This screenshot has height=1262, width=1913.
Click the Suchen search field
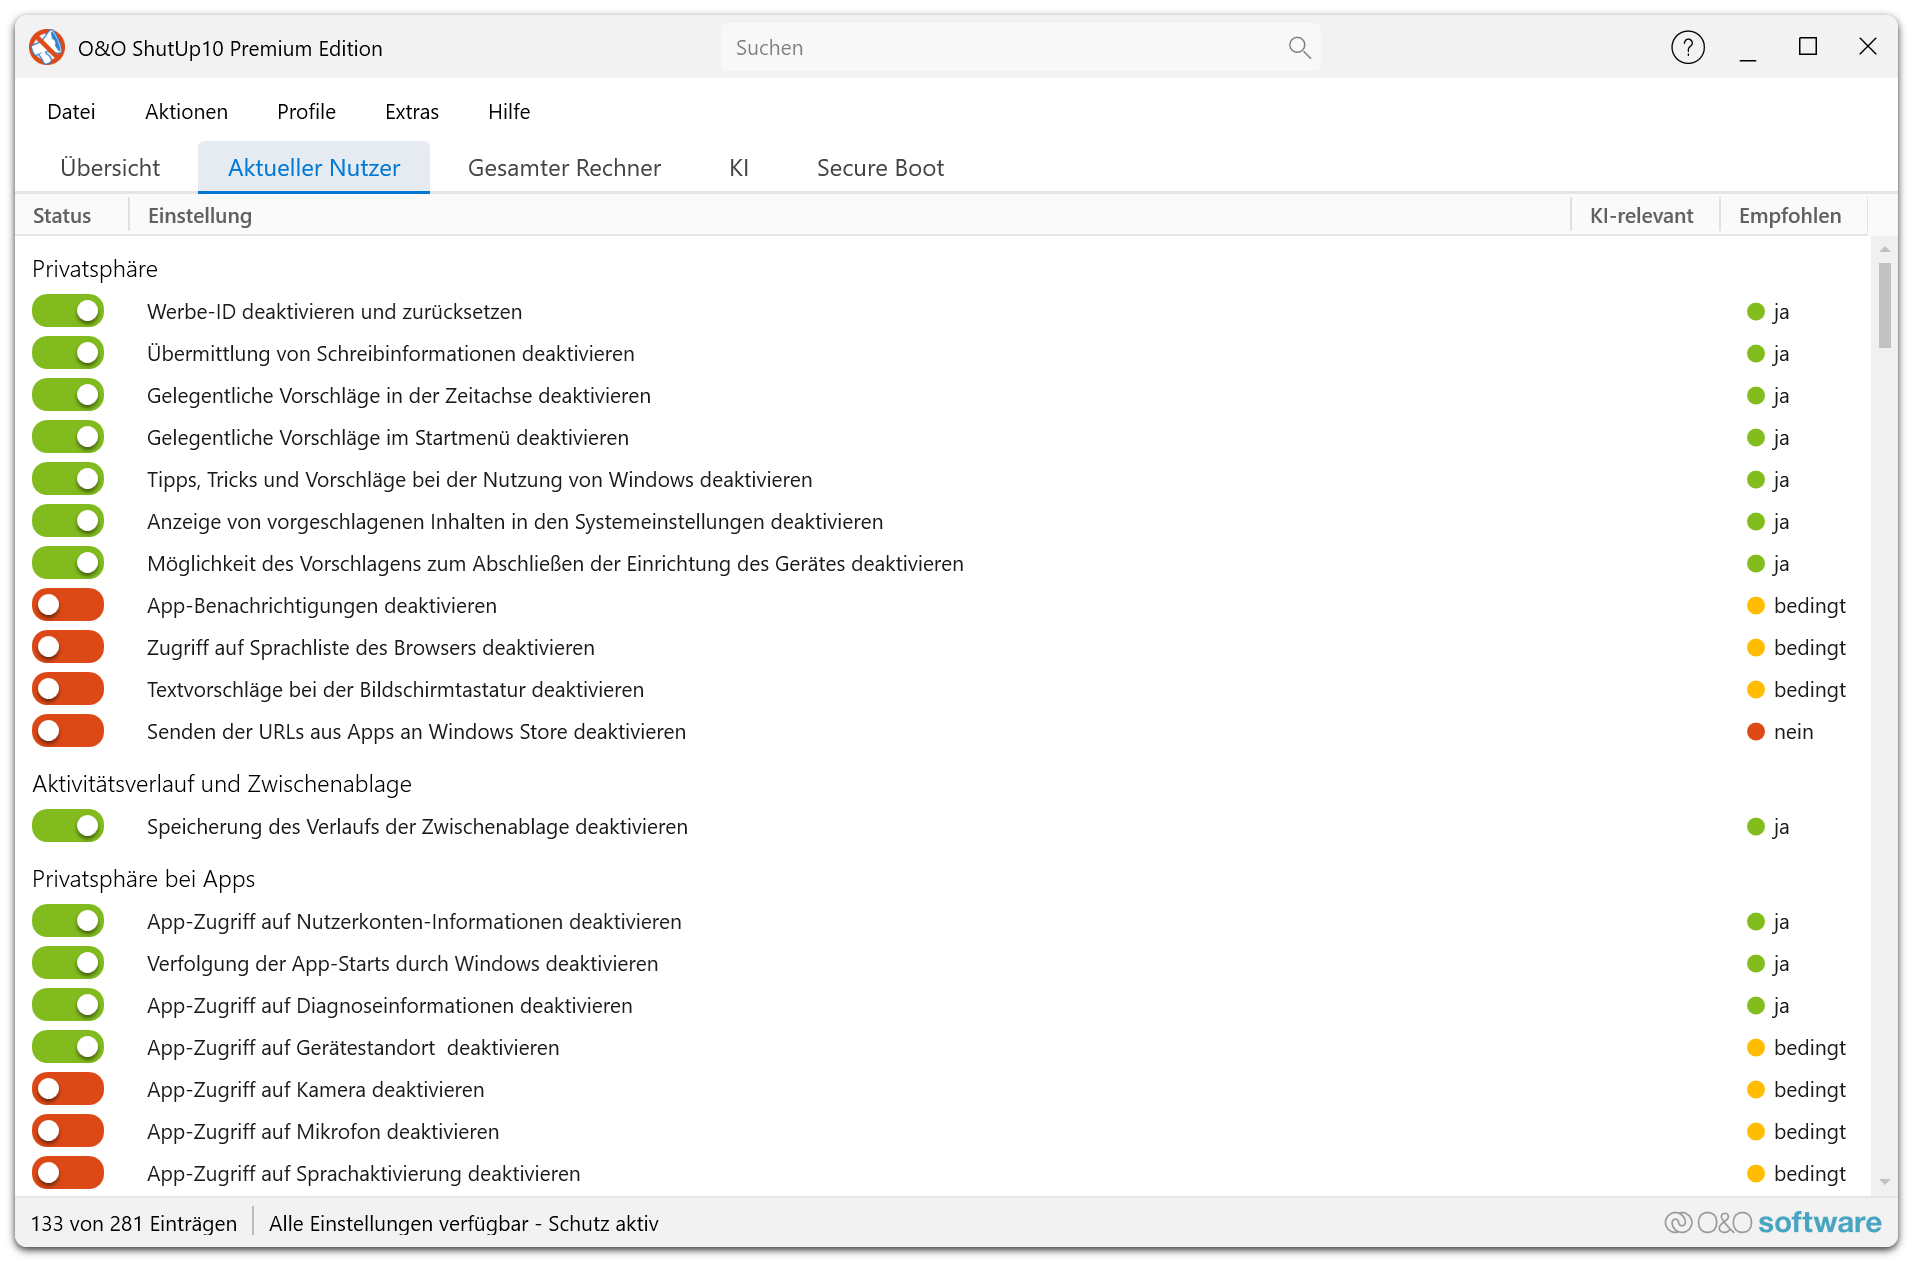click(1020, 47)
